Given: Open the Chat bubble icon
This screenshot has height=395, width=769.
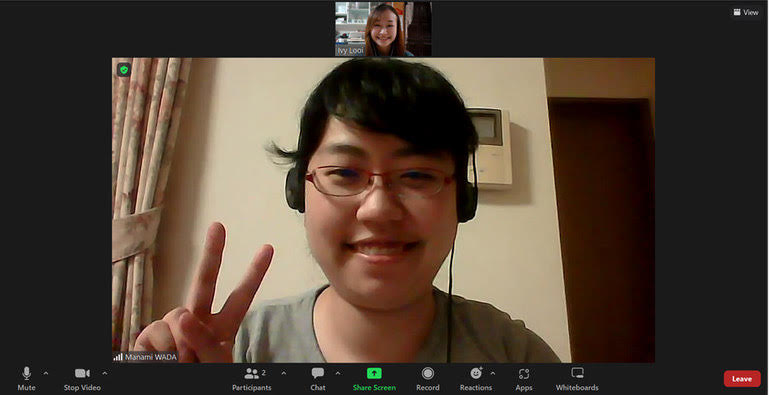Looking at the screenshot, I should tap(318, 373).
